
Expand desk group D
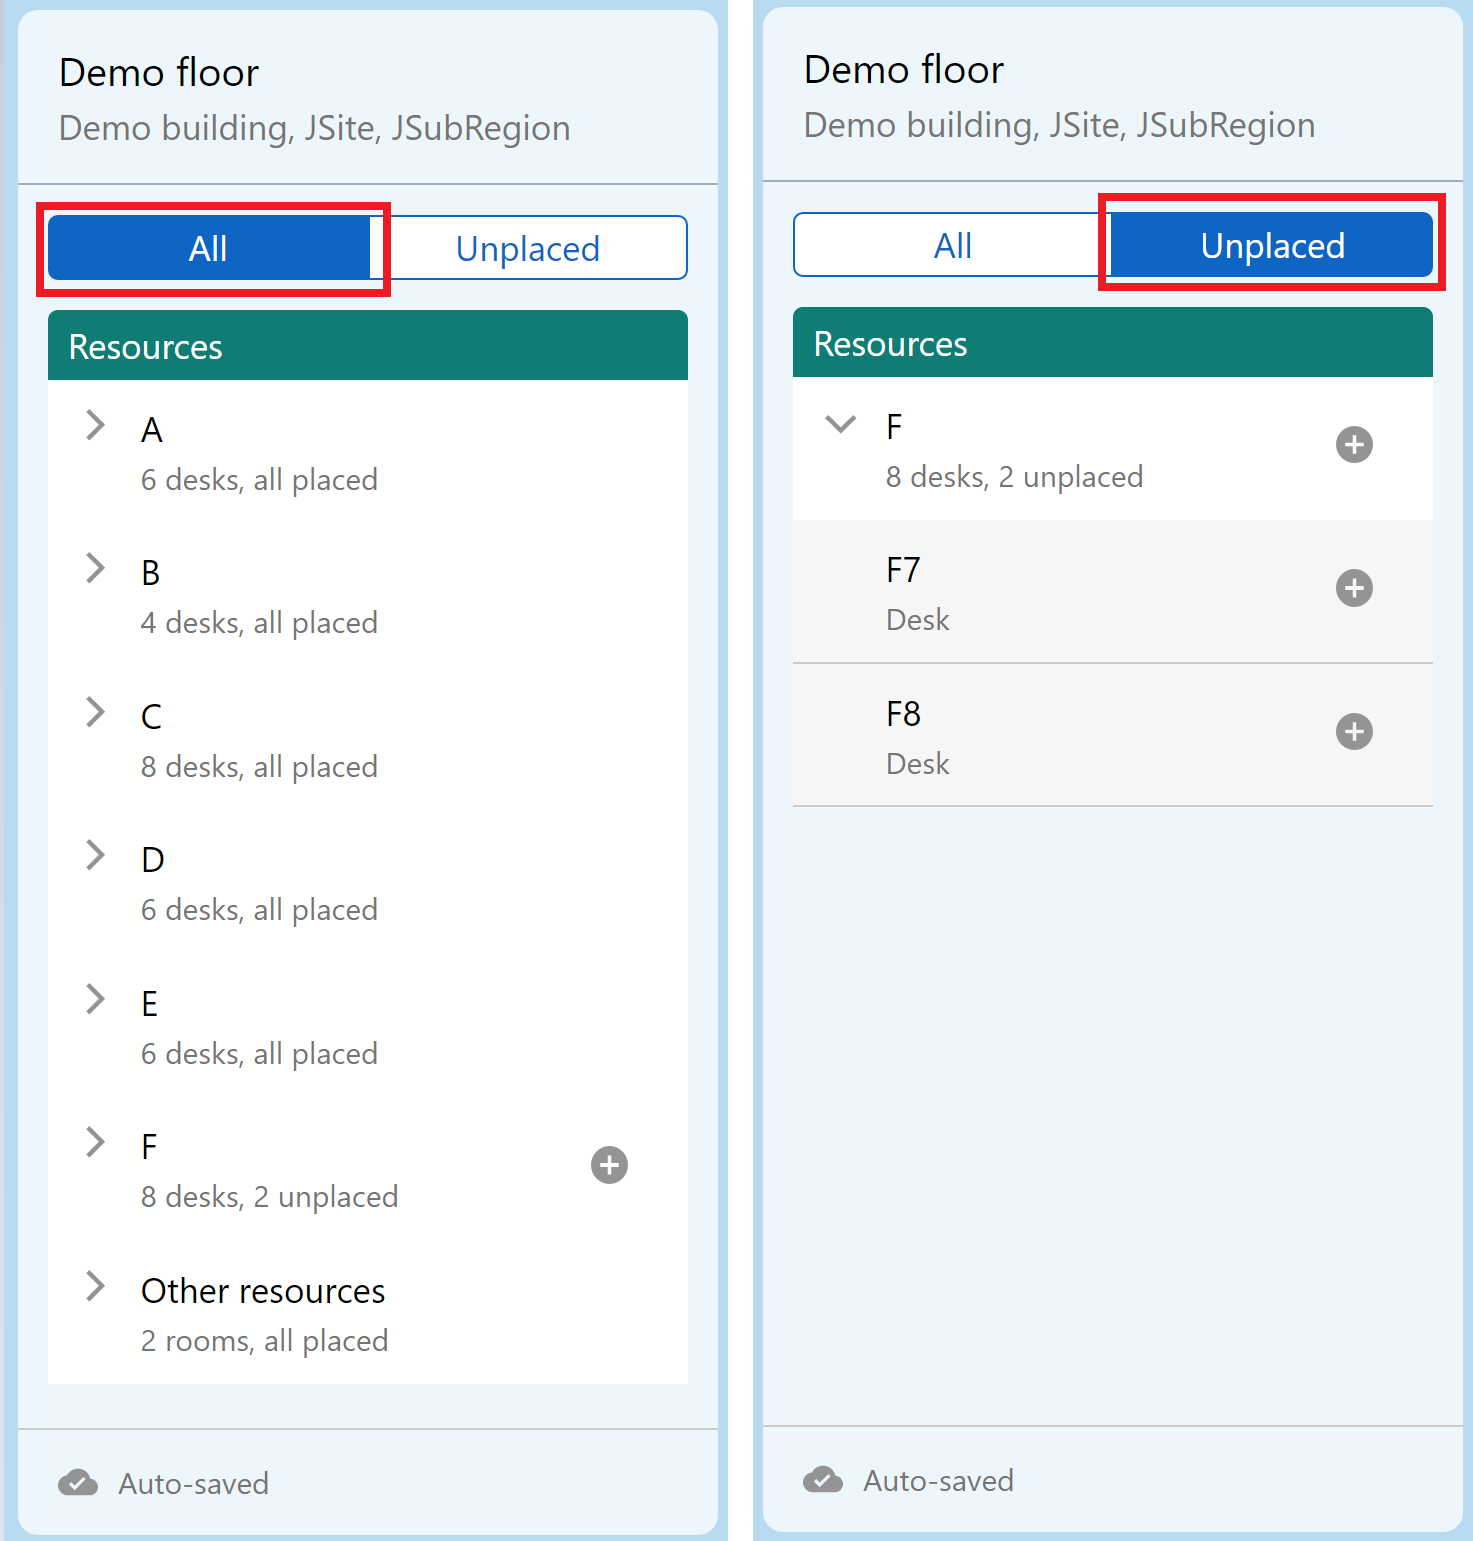pyautogui.click(x=96, y=855)
